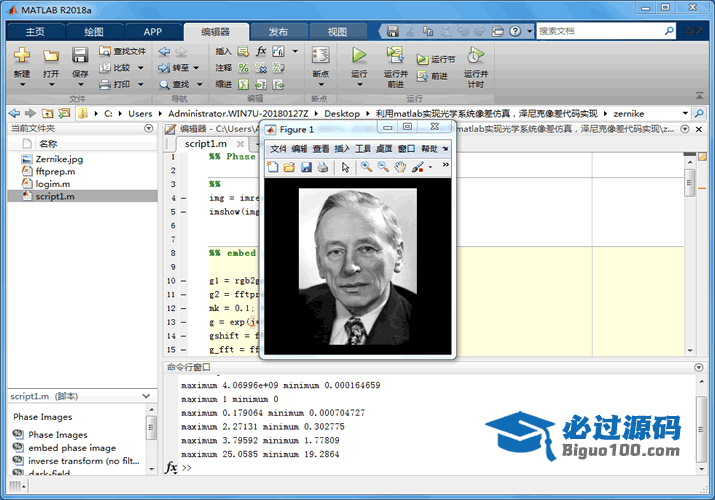Click the address bar search magnifier icon
The height and width of the screenshot is (500, 715).
(x=699, y=113)
